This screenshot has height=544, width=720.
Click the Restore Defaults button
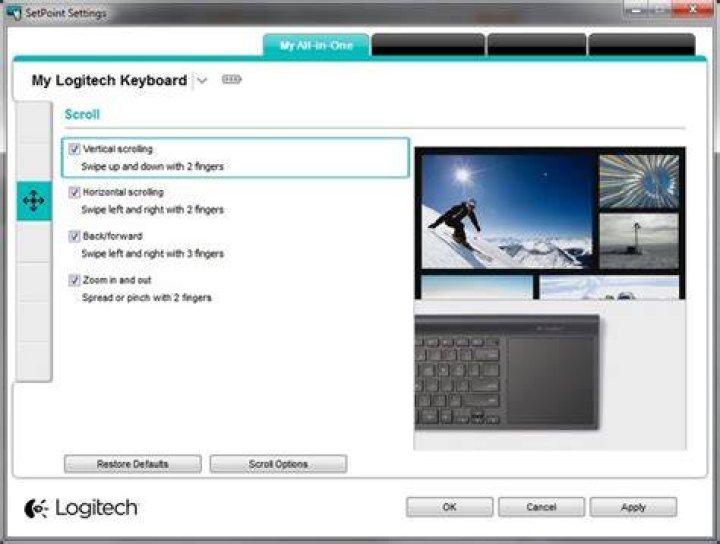coord(133,464)
